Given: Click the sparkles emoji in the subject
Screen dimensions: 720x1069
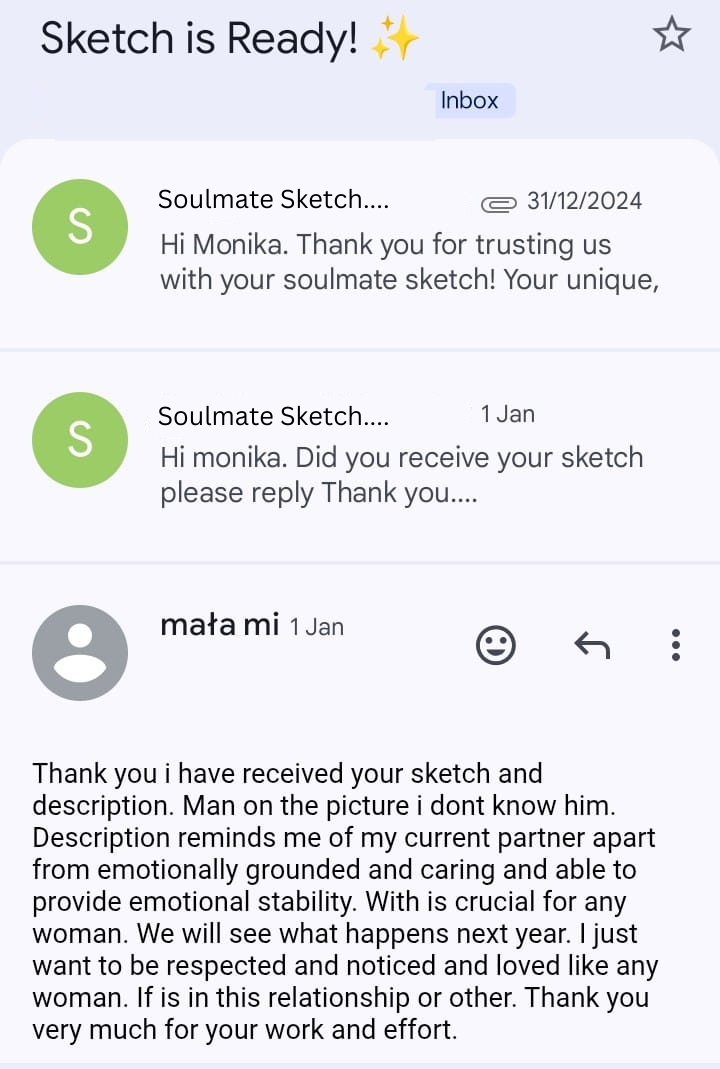Looking at the screenshot, I should tap(394, 41).
